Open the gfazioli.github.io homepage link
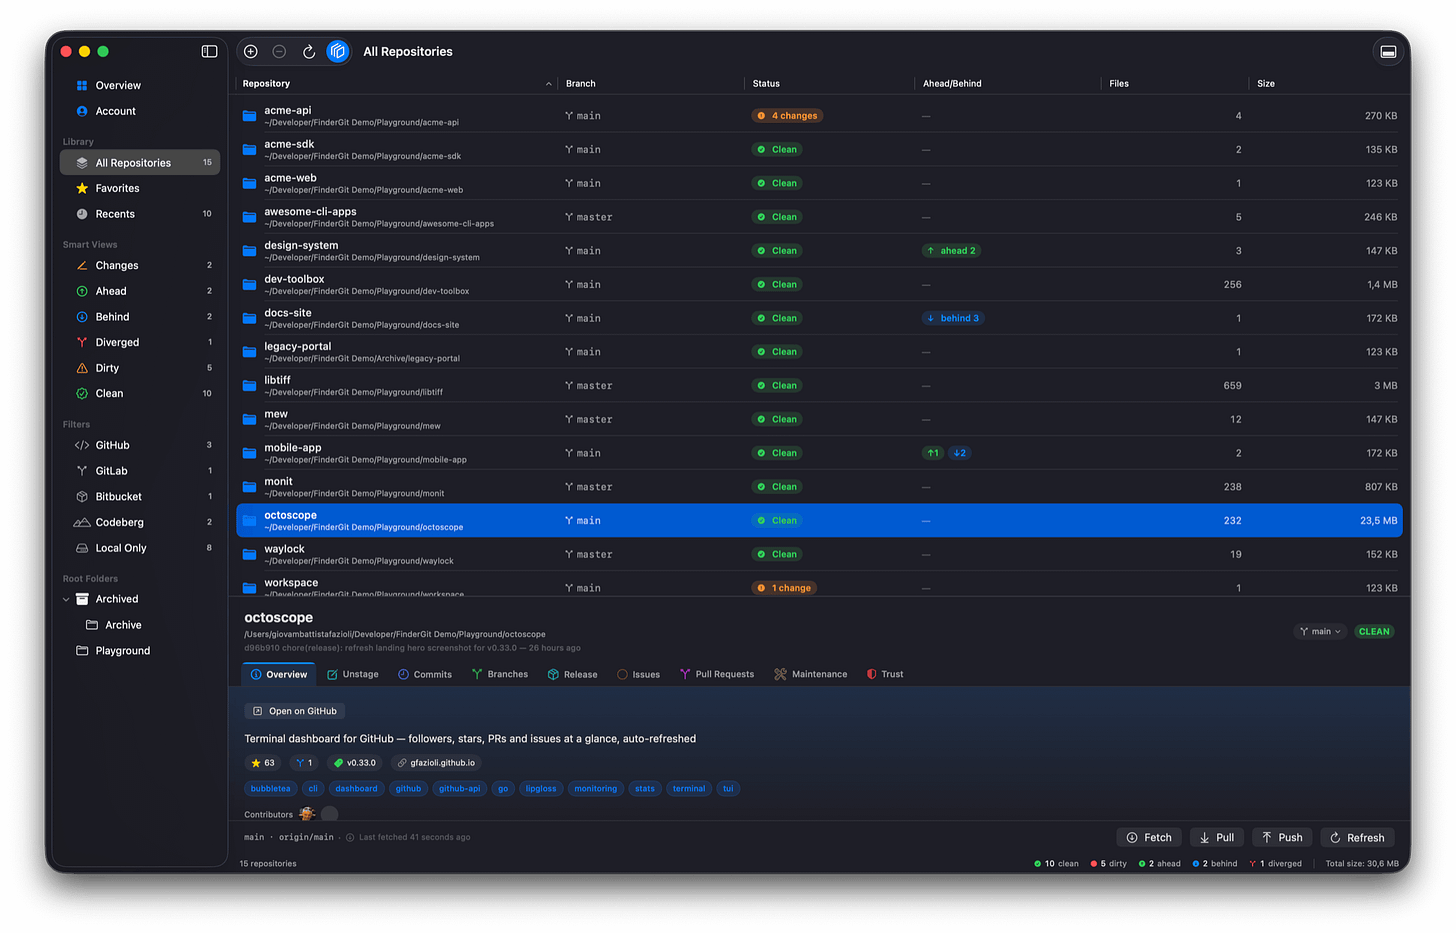The width and height of the screenshot is (1456, 933). click(x=436, y=763)
